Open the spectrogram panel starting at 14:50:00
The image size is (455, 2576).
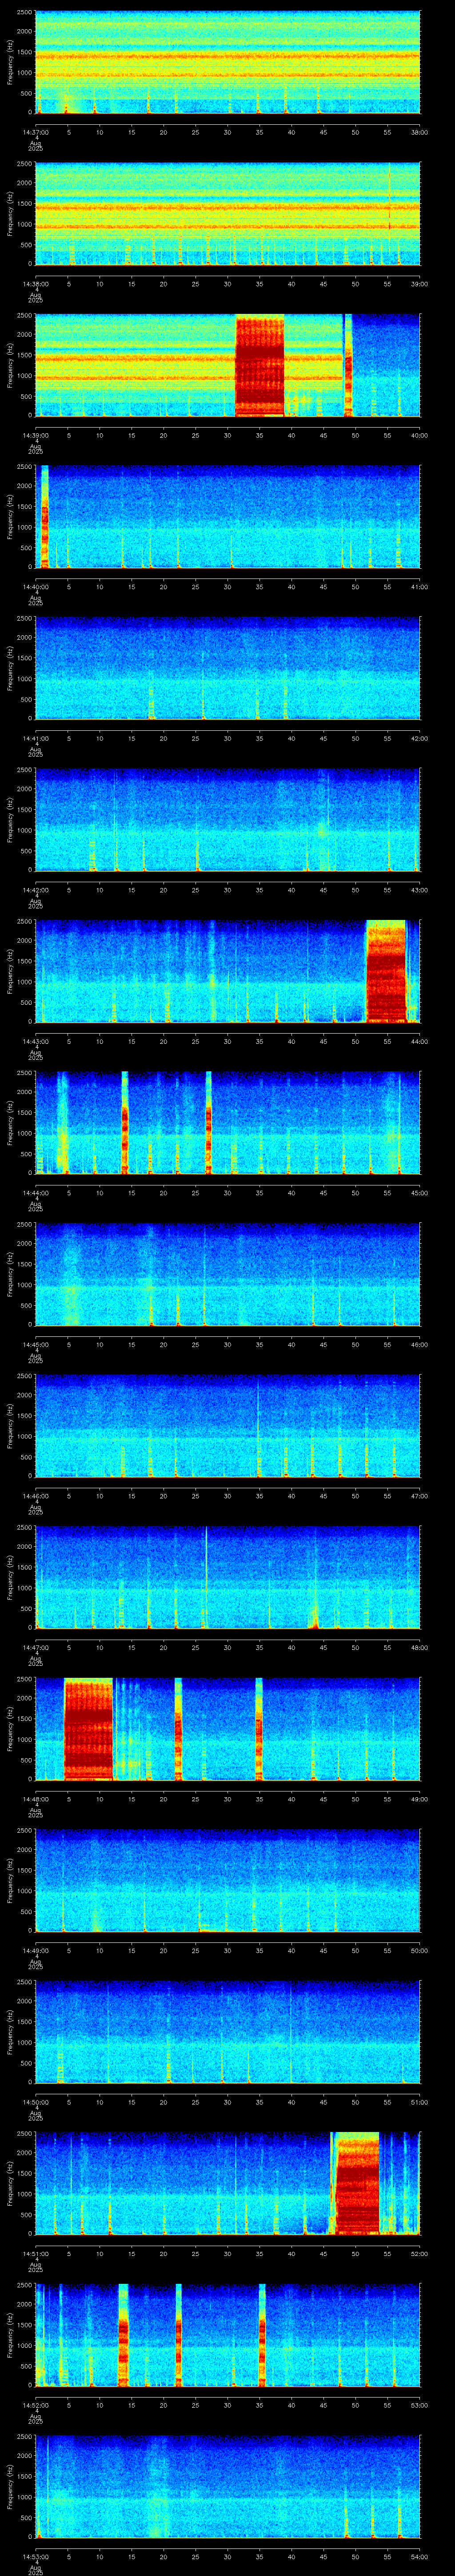228,2032
